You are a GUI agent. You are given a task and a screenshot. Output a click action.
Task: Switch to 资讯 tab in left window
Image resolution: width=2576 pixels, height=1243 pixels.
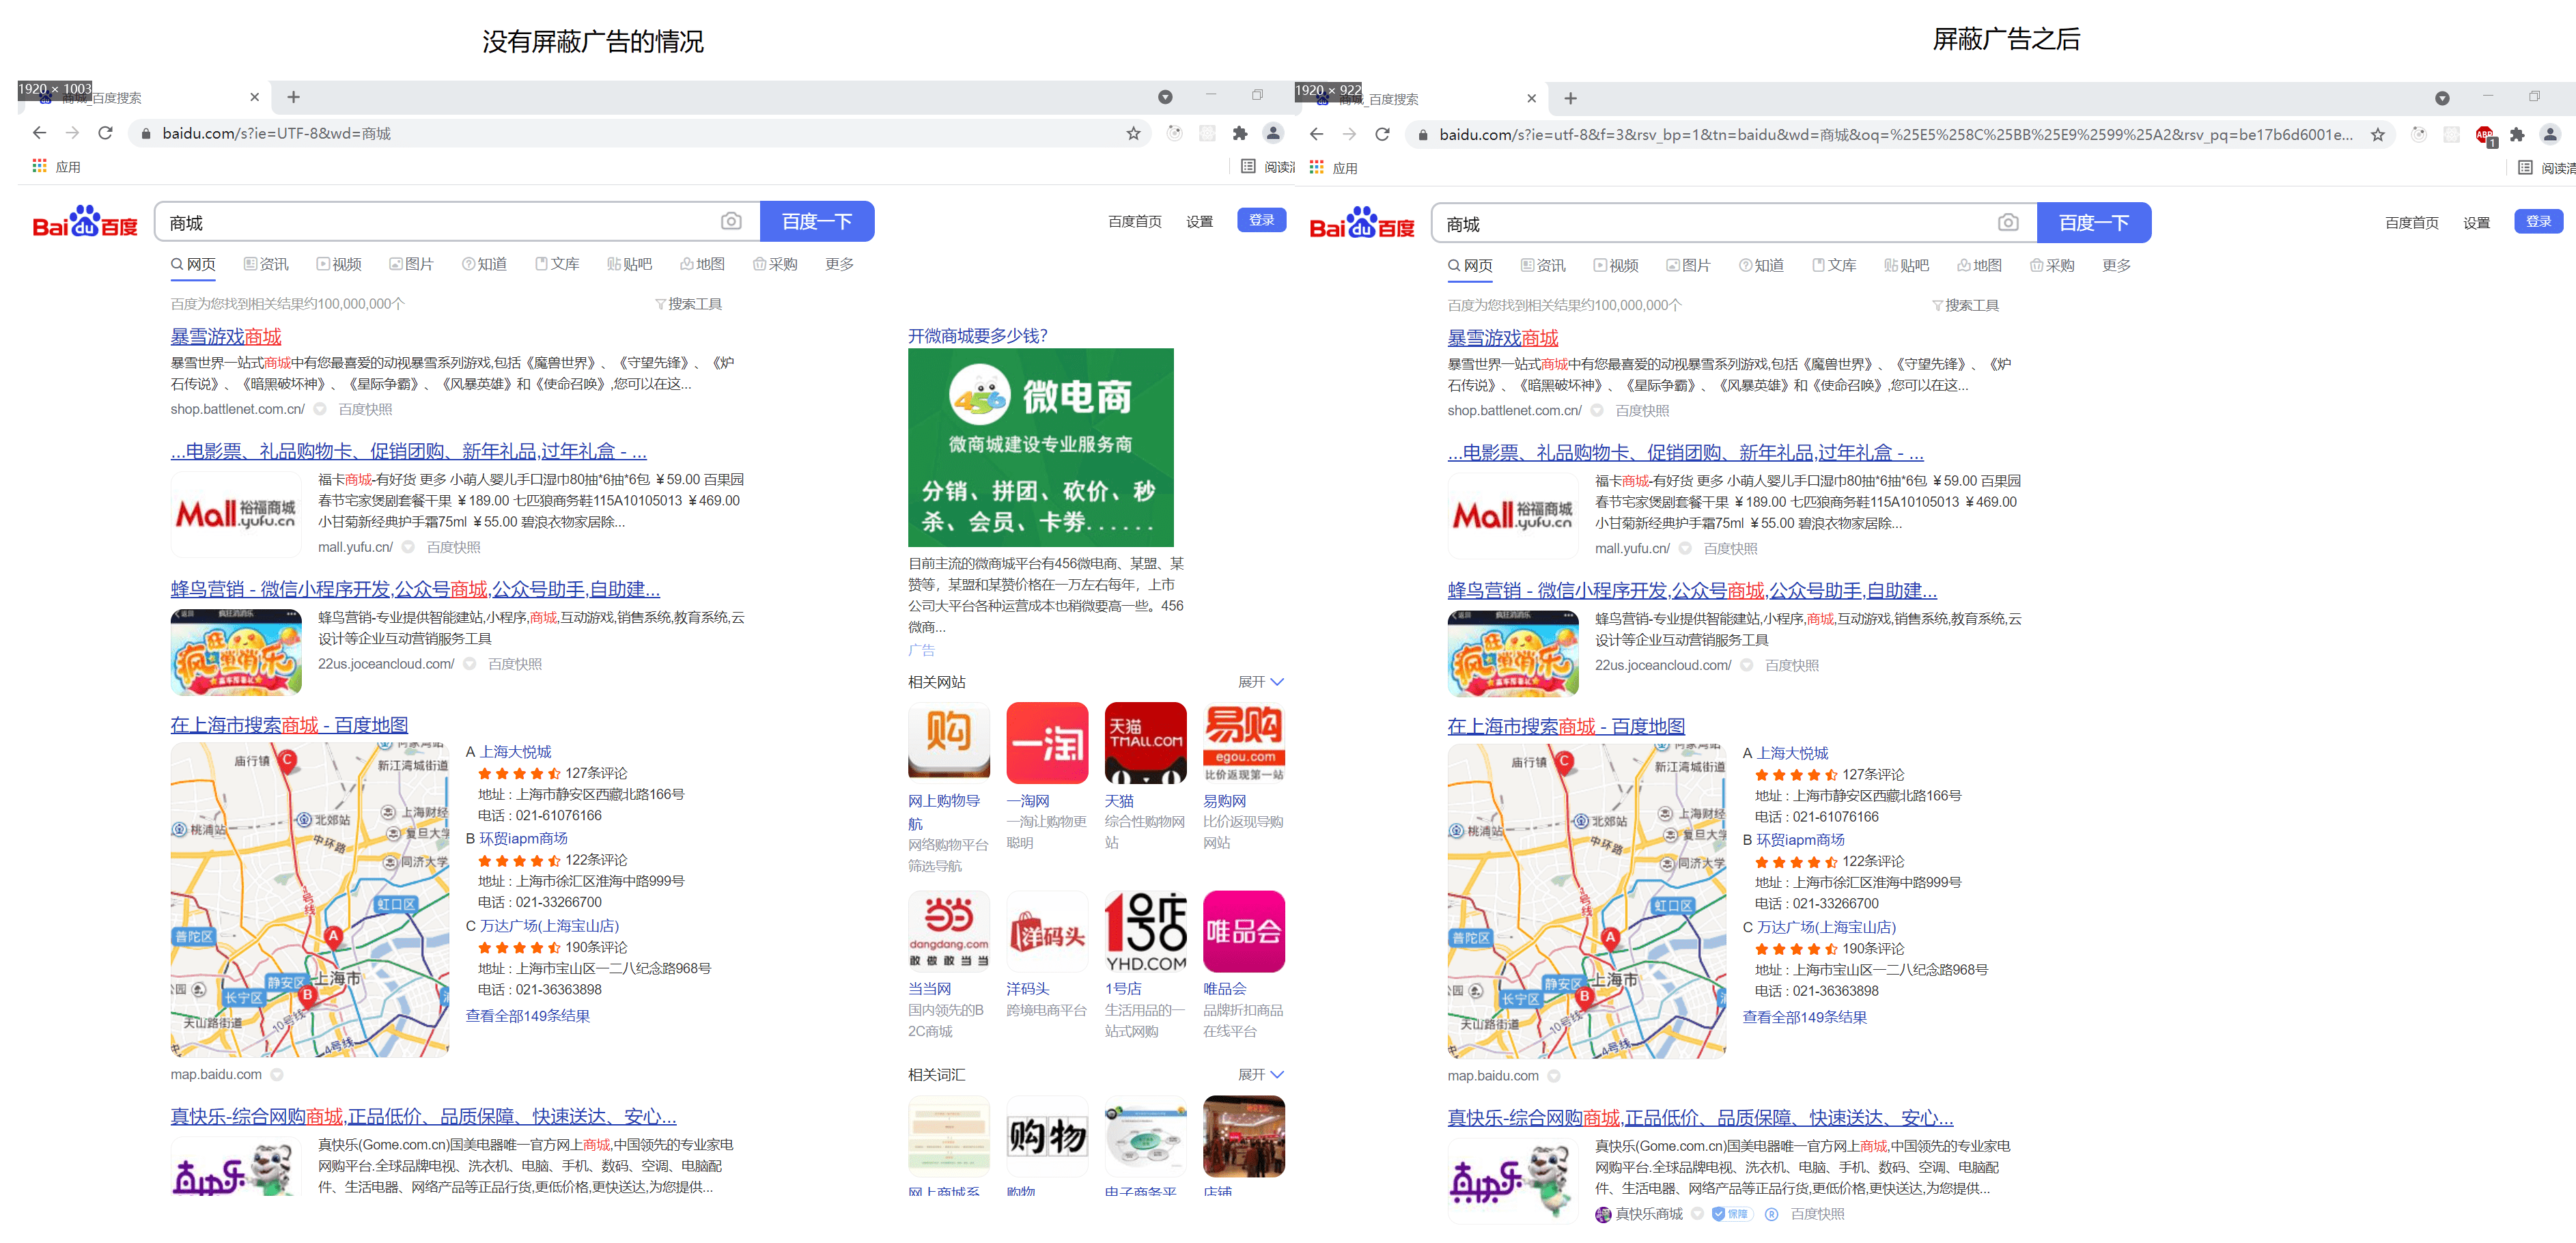[x=266, y=264]
